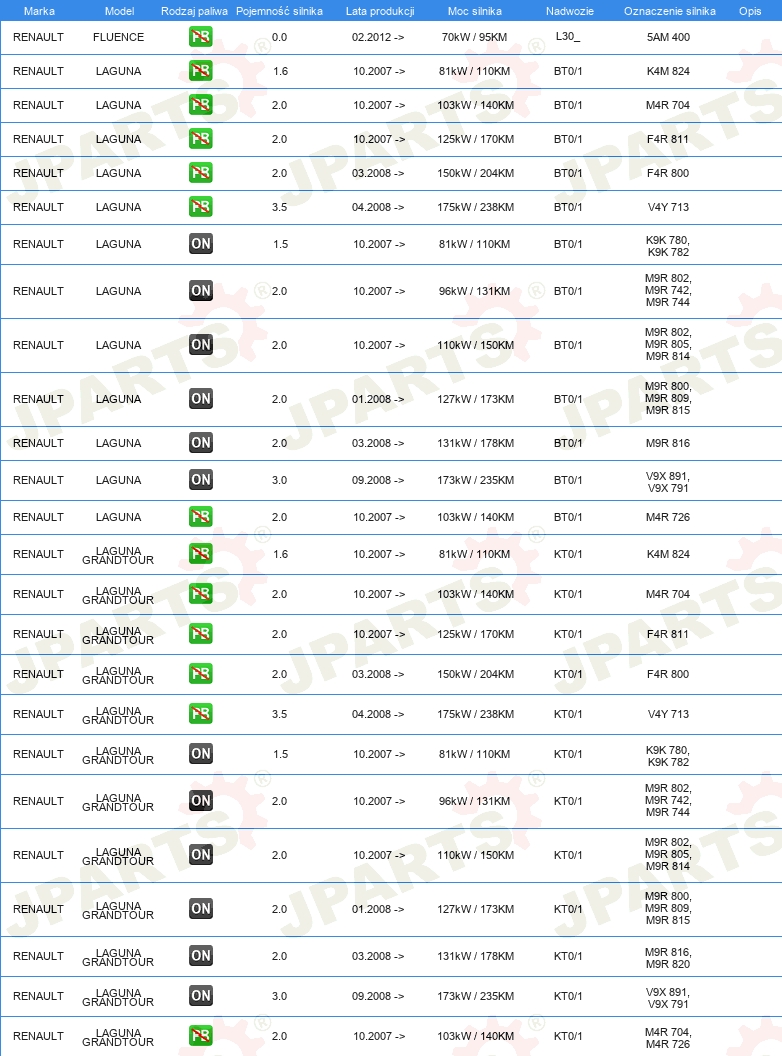Screen dimensions: 782x1056
Task: Click the ON diesel icon for Laguna BT0/1 131kW
Action: click(201, 442)
